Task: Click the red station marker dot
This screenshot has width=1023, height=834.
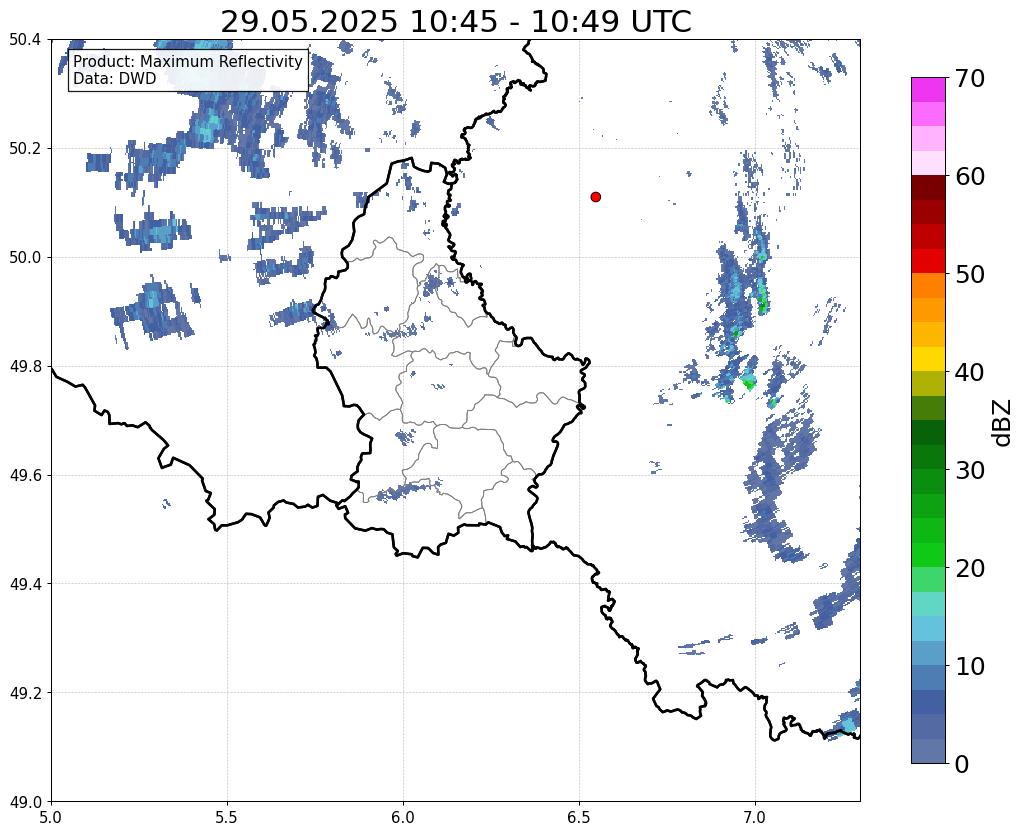Action: click(x=595, y=196)
